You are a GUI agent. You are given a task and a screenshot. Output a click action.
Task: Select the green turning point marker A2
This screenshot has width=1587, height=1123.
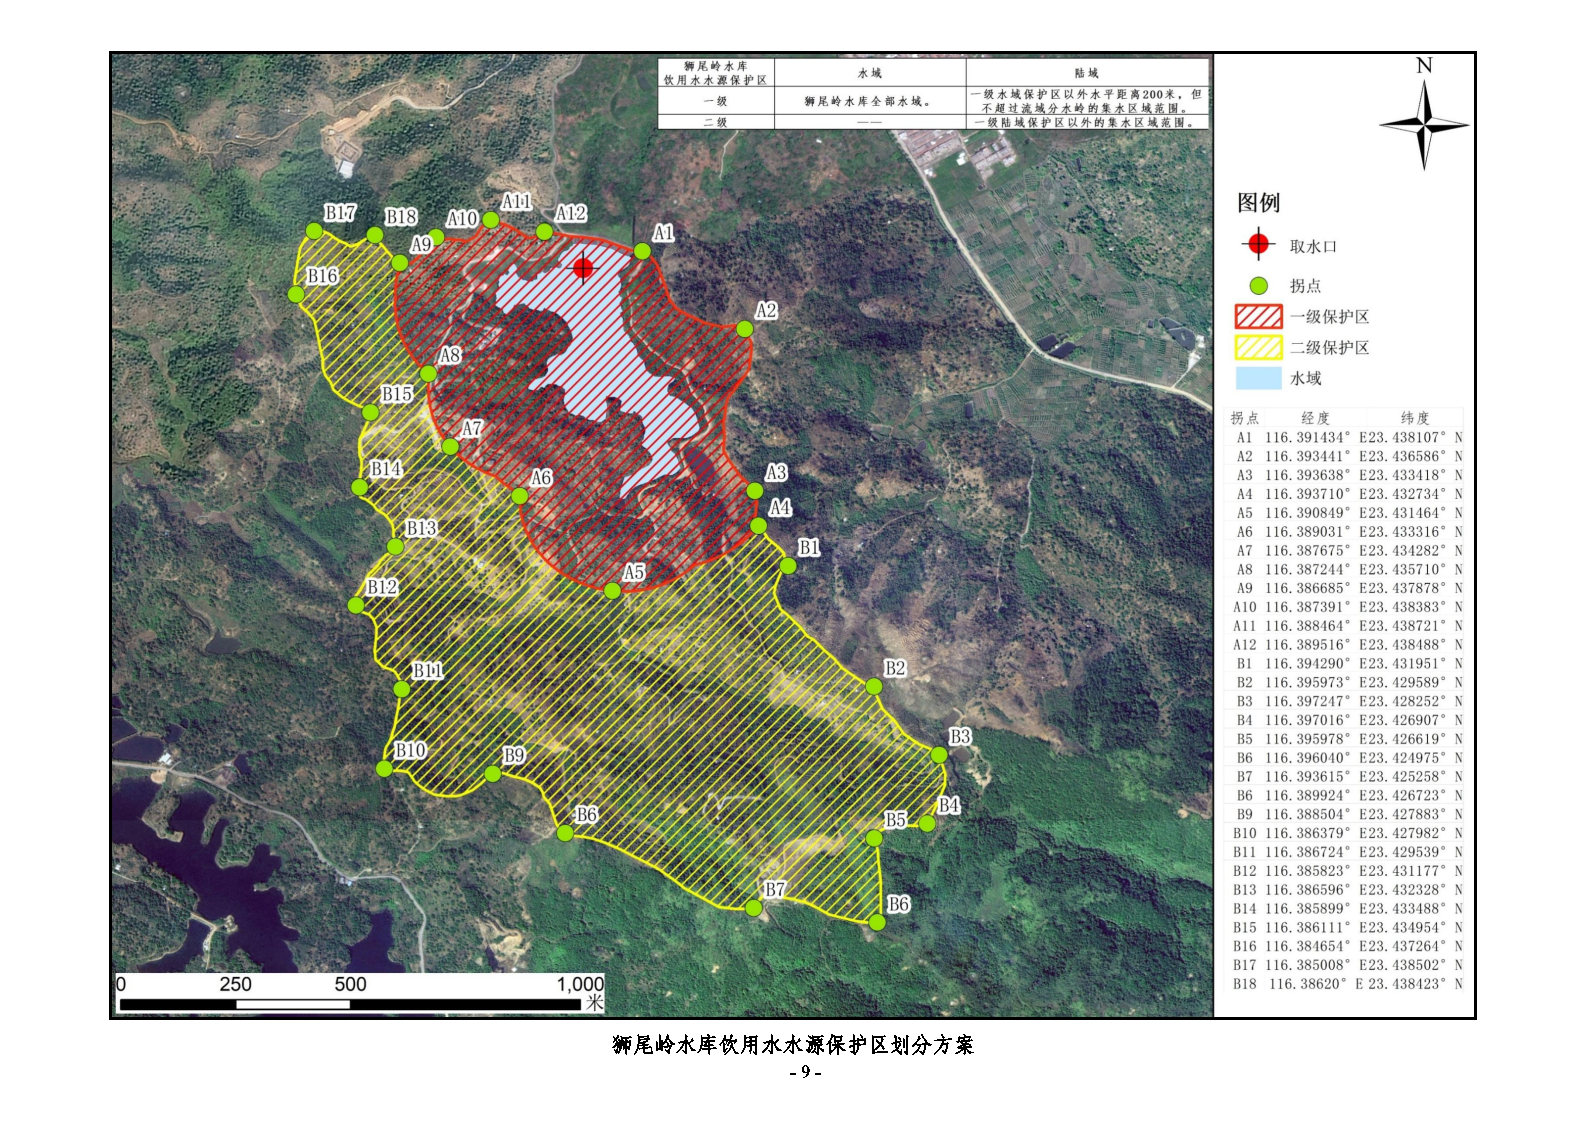point(744,329)
